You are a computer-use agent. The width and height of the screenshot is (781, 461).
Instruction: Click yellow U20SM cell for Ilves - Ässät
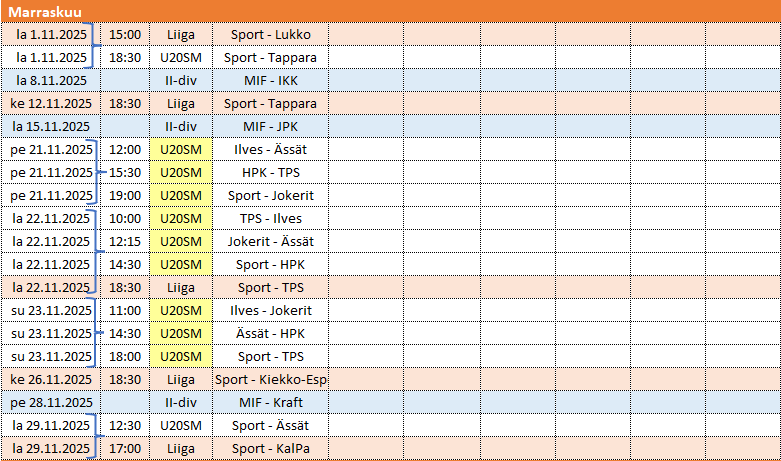pyautogui.click(x=181, y=149)
